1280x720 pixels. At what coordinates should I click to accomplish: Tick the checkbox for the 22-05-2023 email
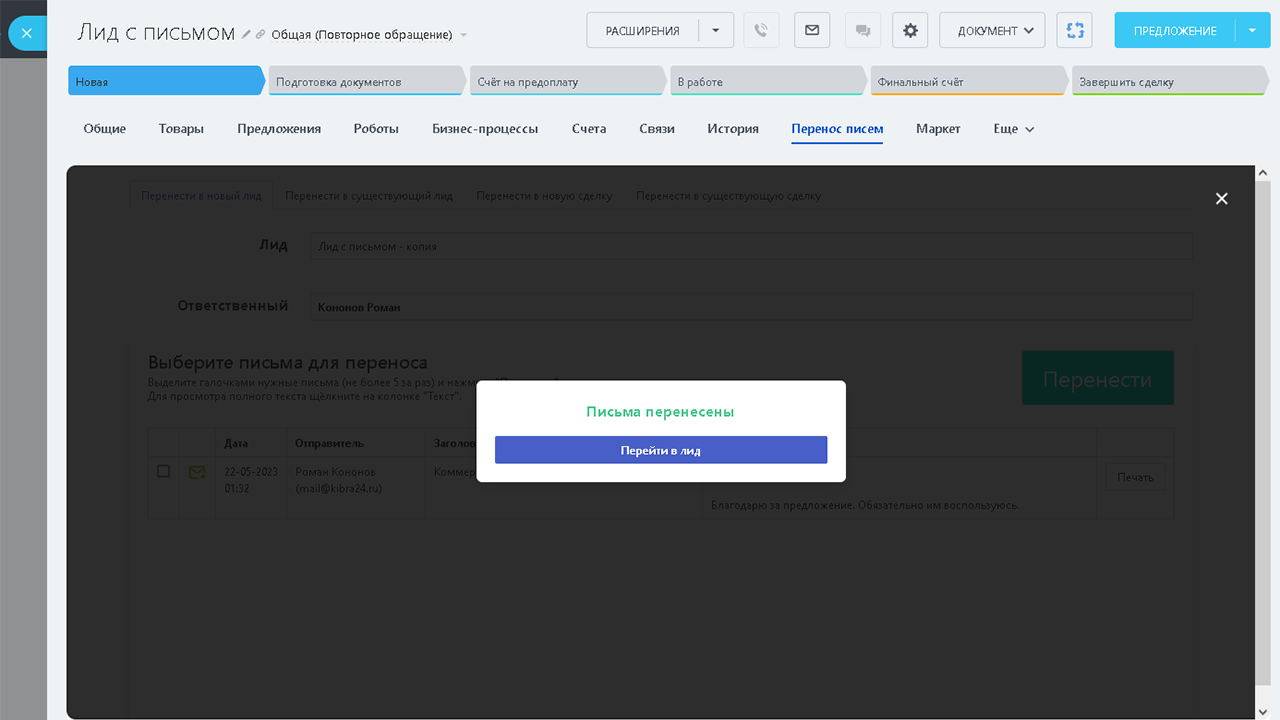[164, 471]
